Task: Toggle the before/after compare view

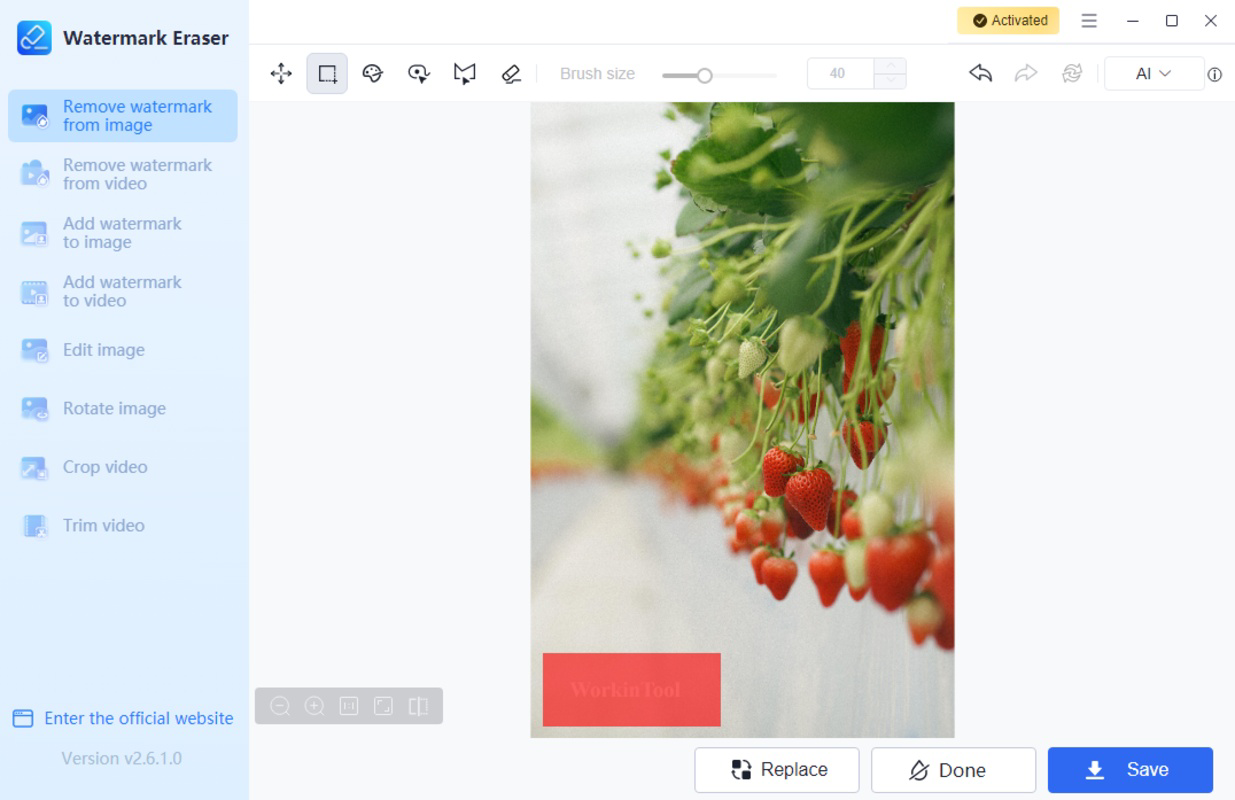Action: 418,706
